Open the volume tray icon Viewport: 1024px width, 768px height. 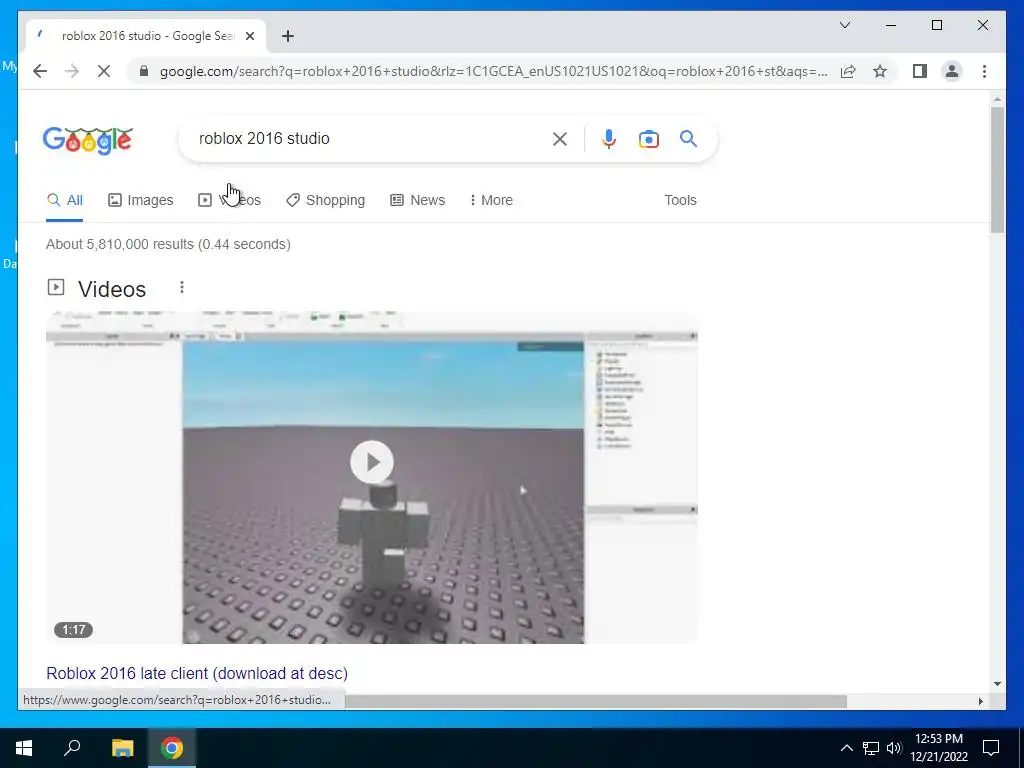[894, 748]
